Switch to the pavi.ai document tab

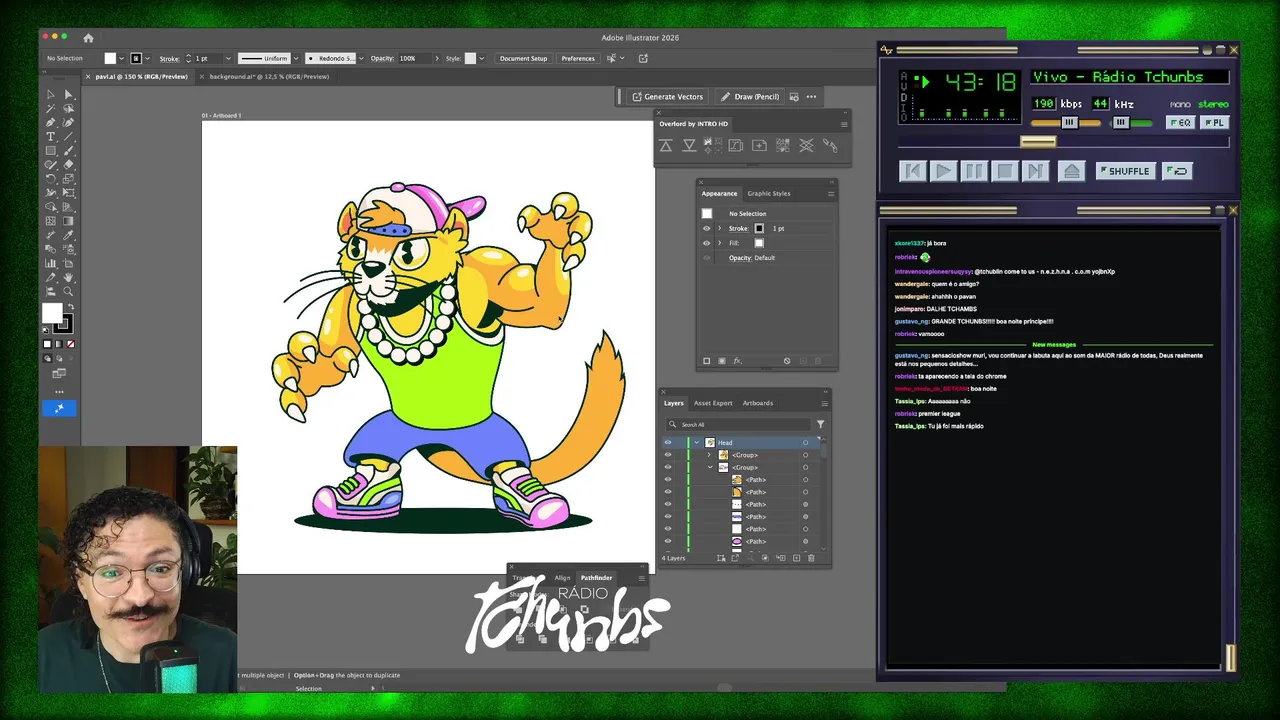pyautogui.click(x=140, y=76)
